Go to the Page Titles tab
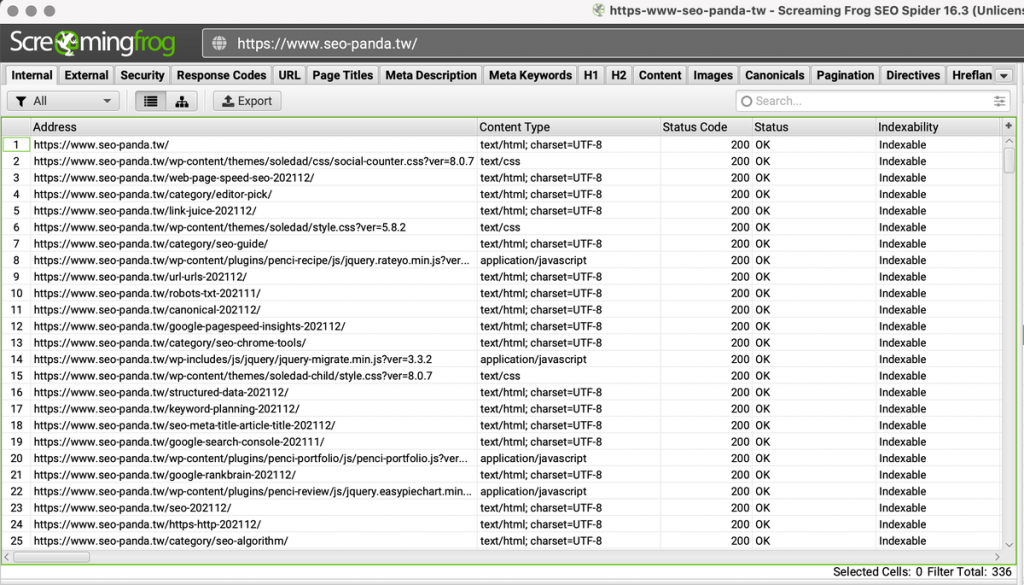Screen dimensions: 1024x585 tap(342, 75)
